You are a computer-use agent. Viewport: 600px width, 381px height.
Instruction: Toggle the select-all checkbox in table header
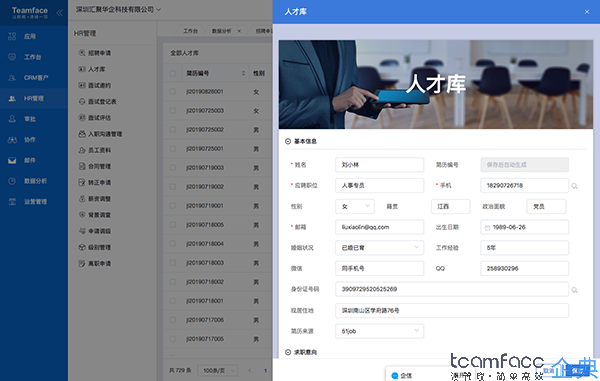point(173,73)
